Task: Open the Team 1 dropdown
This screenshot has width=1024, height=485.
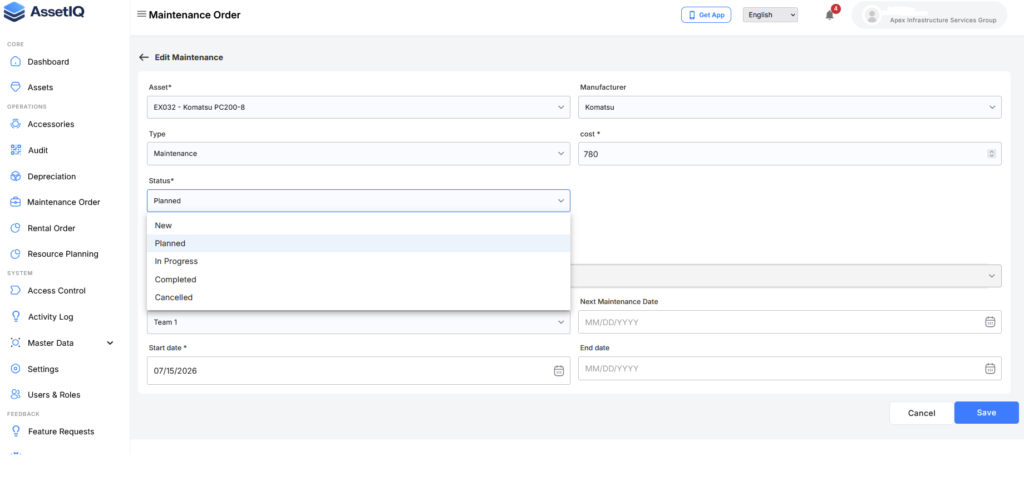Action: pyautogui.click(x=359, y=322)
